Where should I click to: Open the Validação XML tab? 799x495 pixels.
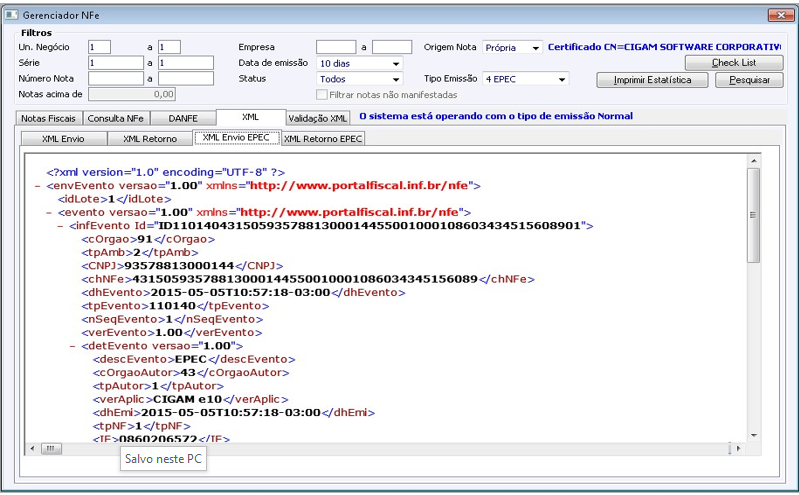click(x=317, y=118)
